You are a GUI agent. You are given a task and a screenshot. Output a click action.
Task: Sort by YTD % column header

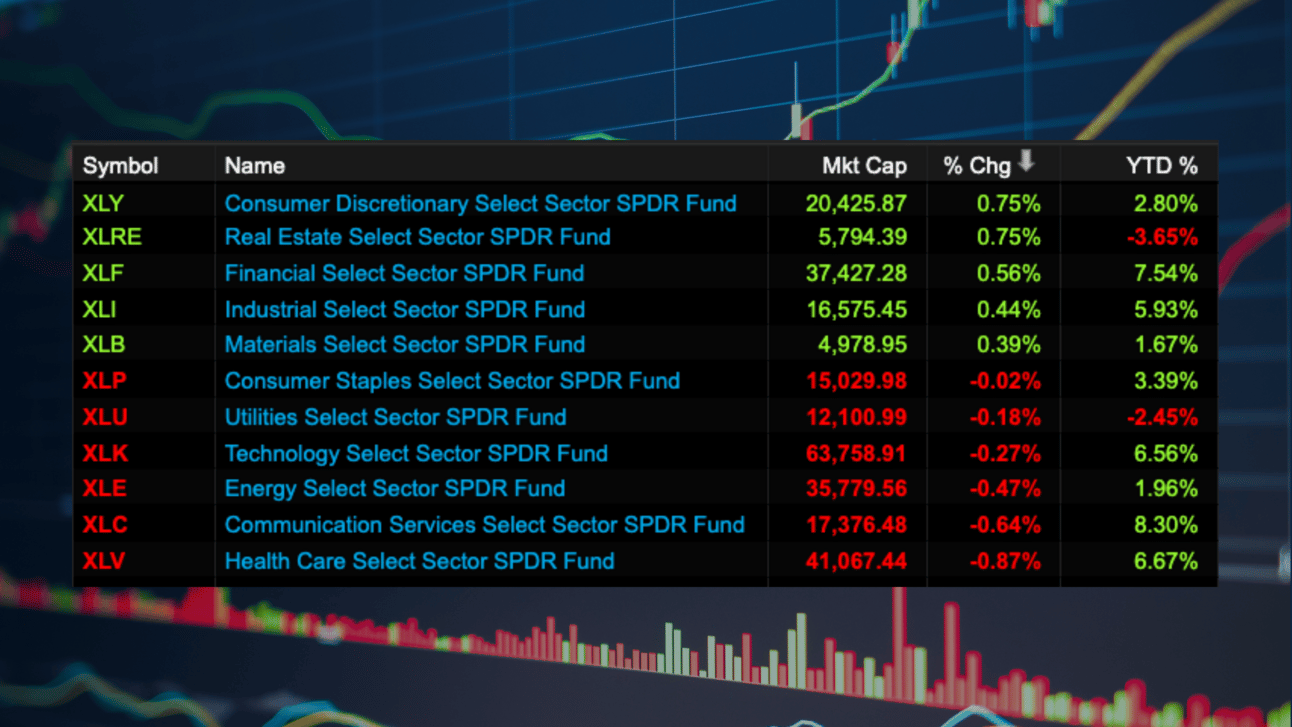[x=1161, y=166]
